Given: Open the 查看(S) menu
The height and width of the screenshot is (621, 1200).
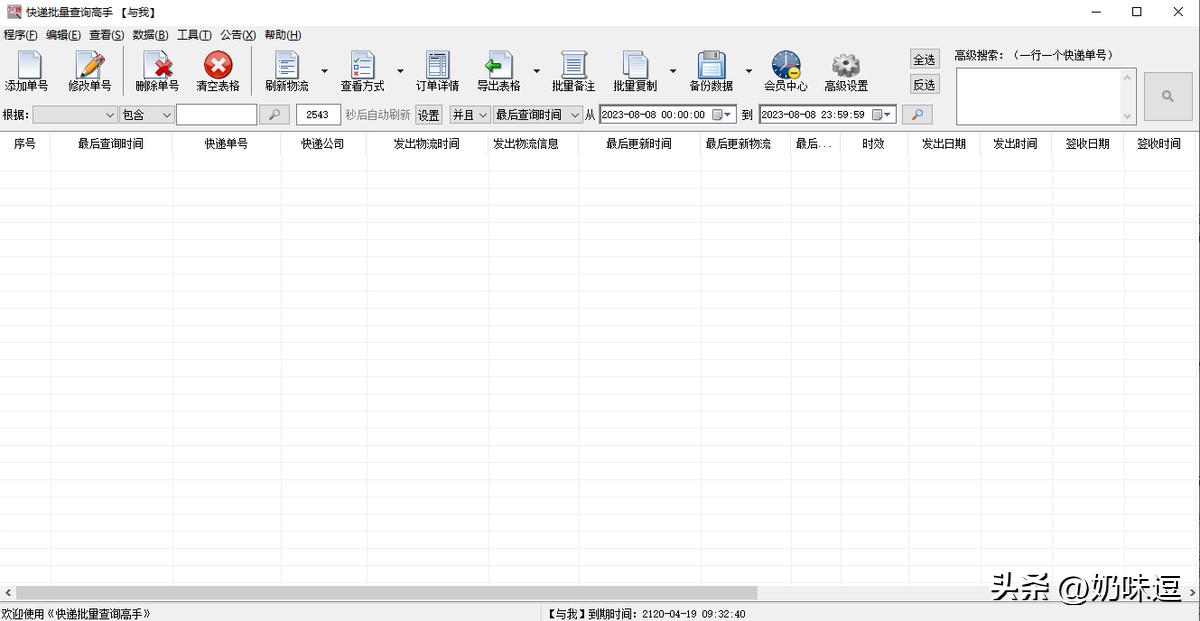Looking at the screenshot, I should (107, 35).
